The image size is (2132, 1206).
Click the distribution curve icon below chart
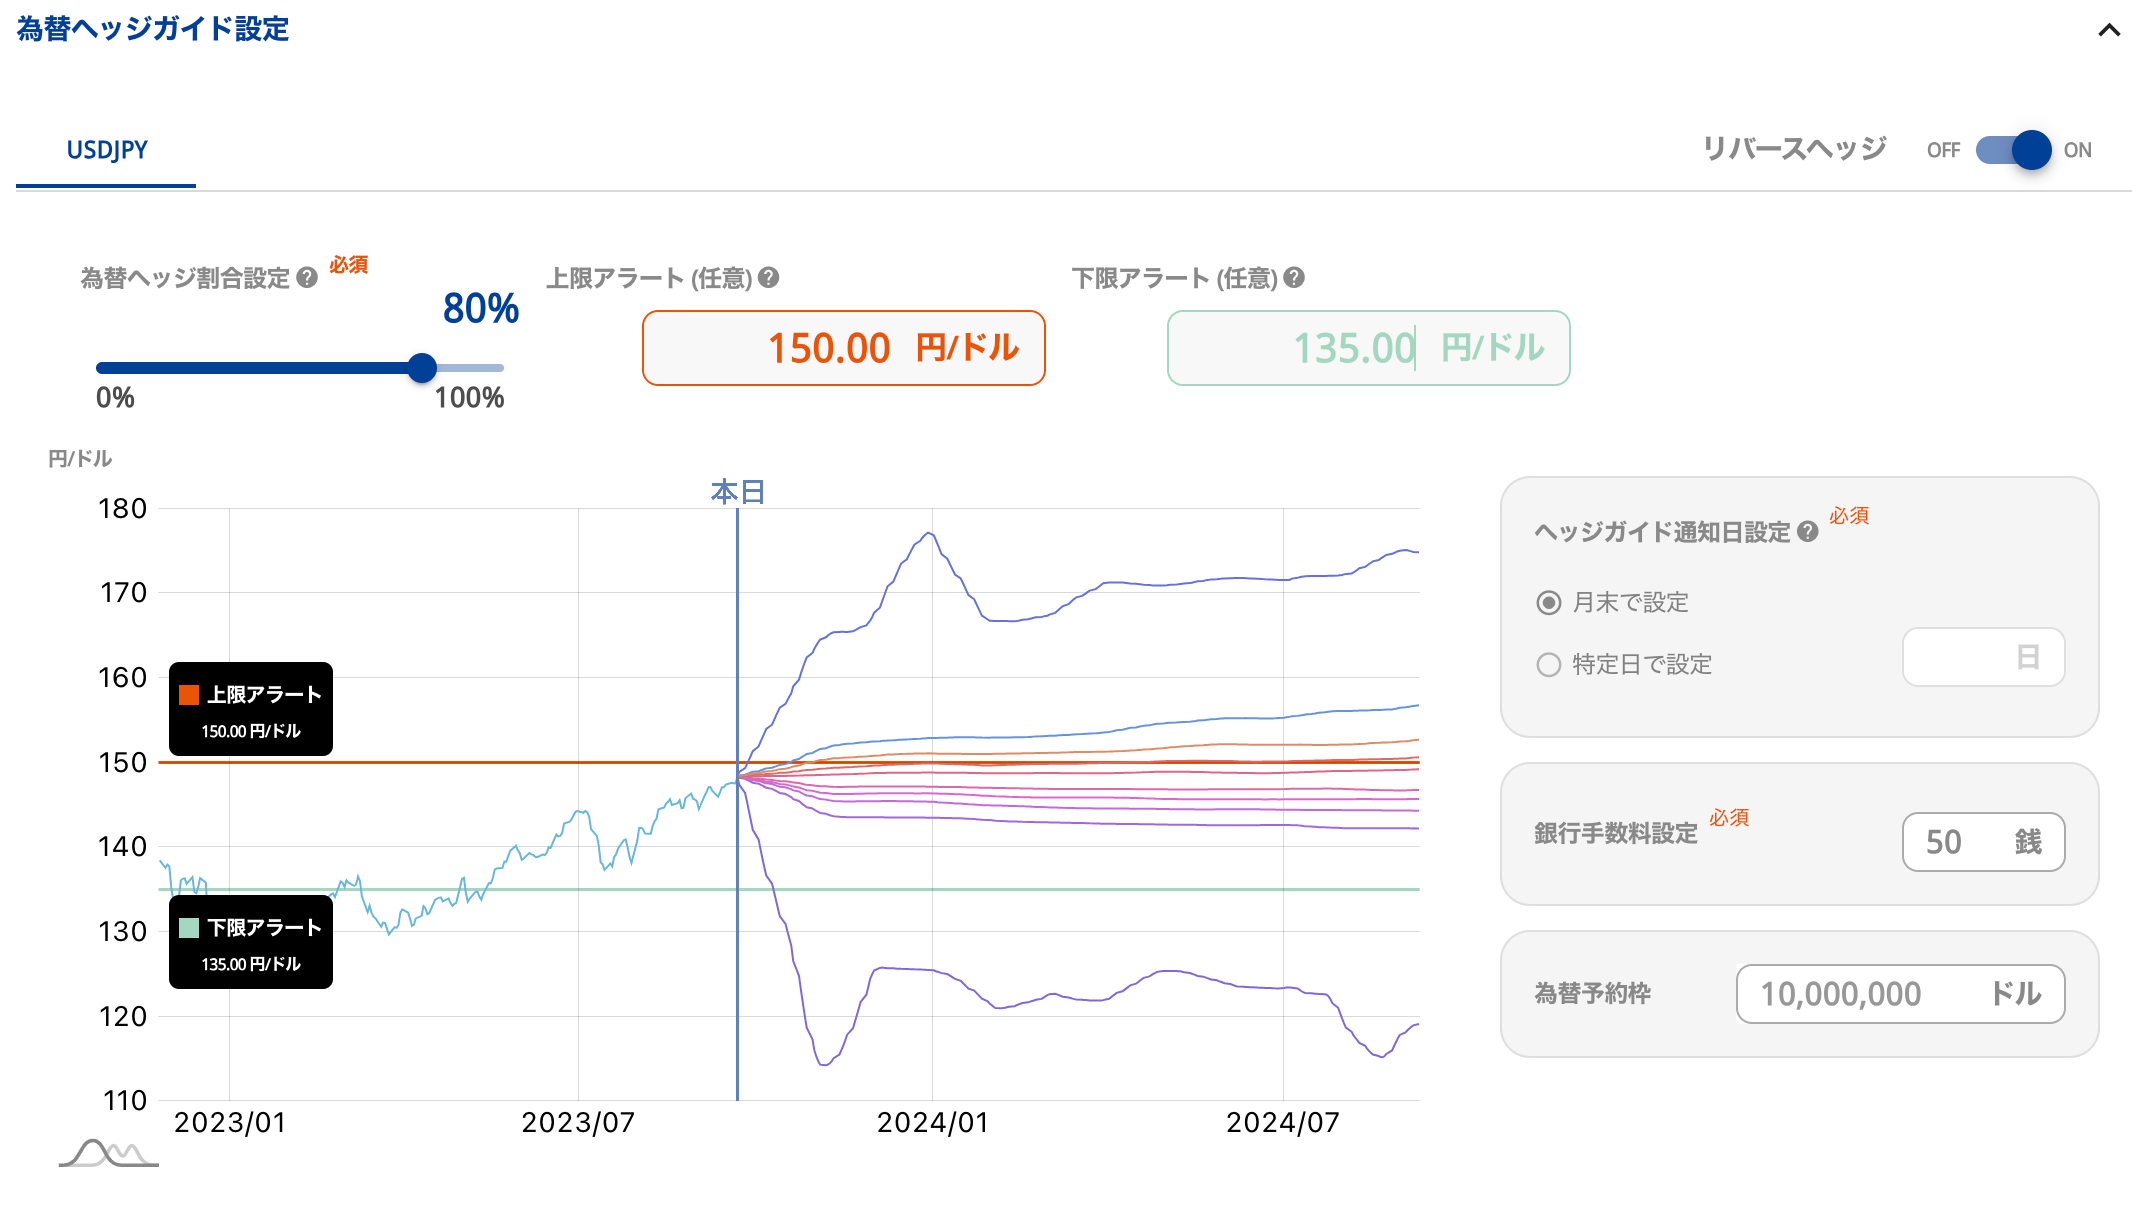[x=108, y=1153]
